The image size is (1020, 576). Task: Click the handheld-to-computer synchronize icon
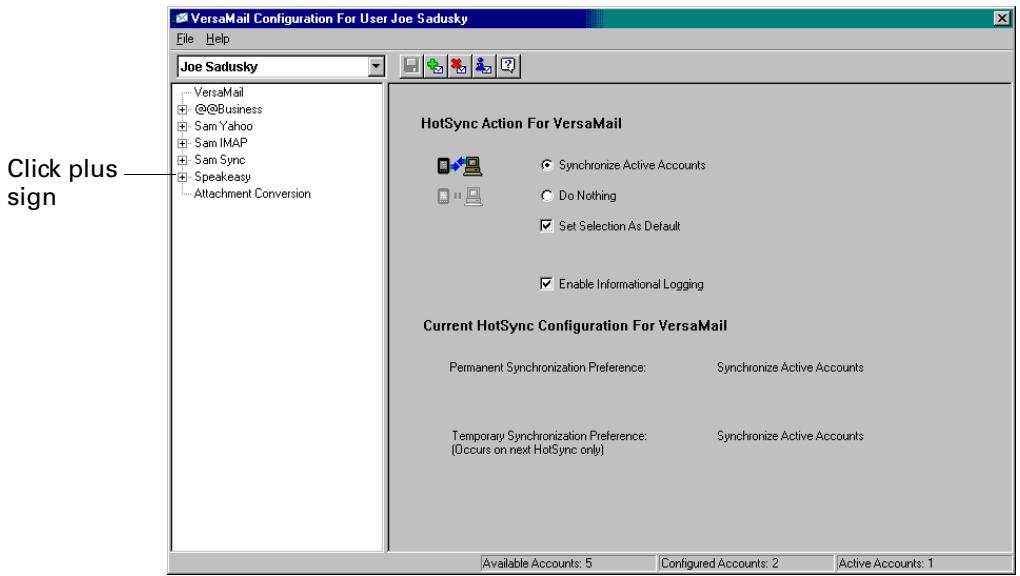[x=459, y=166]
